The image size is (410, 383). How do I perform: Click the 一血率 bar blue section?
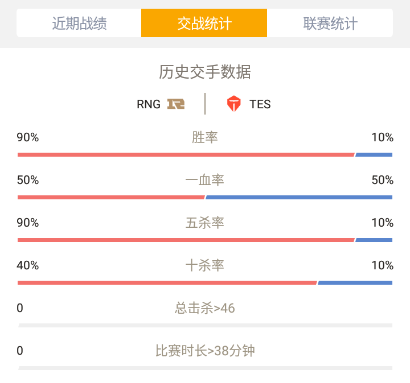[299, 197]
